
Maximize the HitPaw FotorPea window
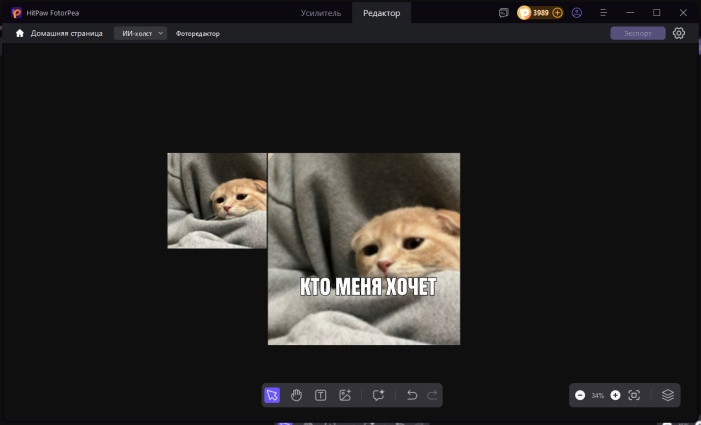point(657,13)
